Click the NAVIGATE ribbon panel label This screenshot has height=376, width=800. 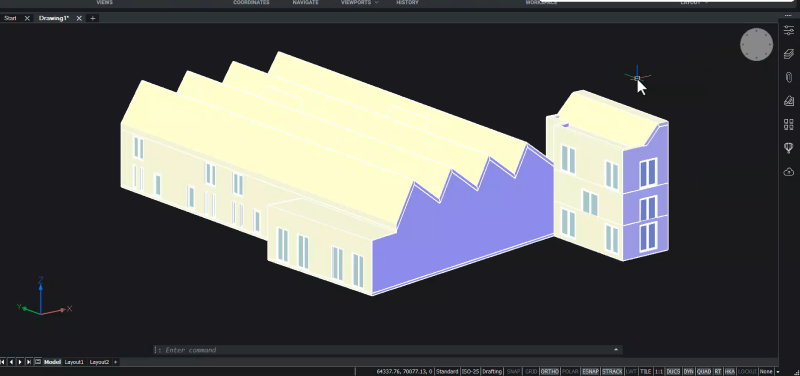coord(305,3)
